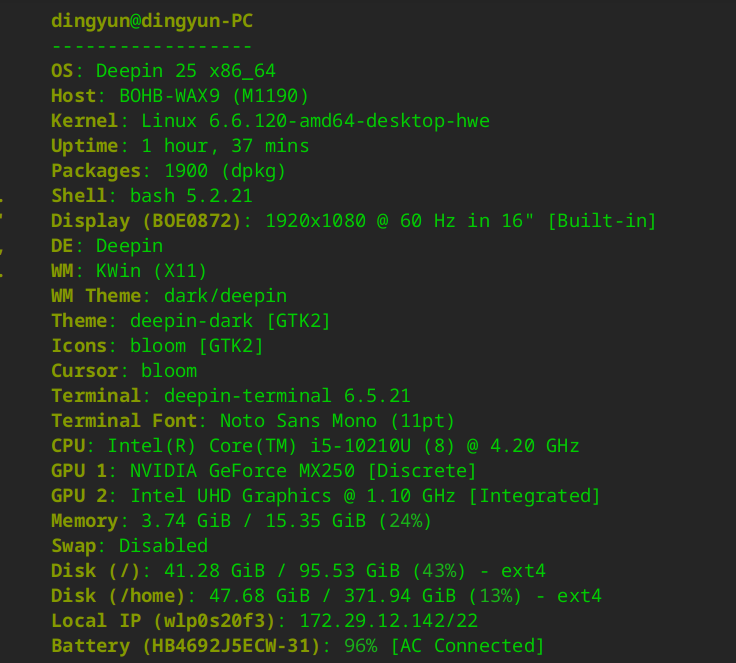The height and width of the screenshot is (663, 736).
Task: Click the Local IP address 172.29.12.142/22
Action: coord(382,621)
